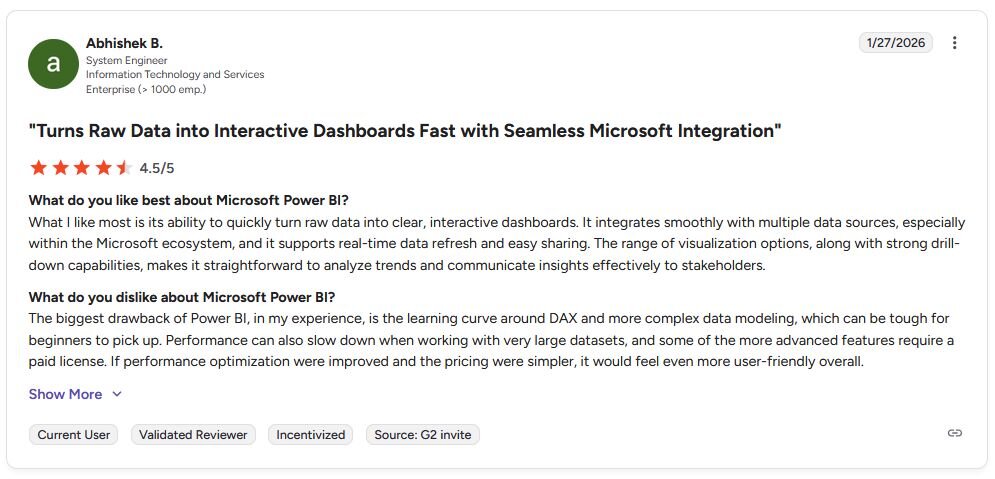Select the Validated Reviewer tag

(x=194, y=435)
